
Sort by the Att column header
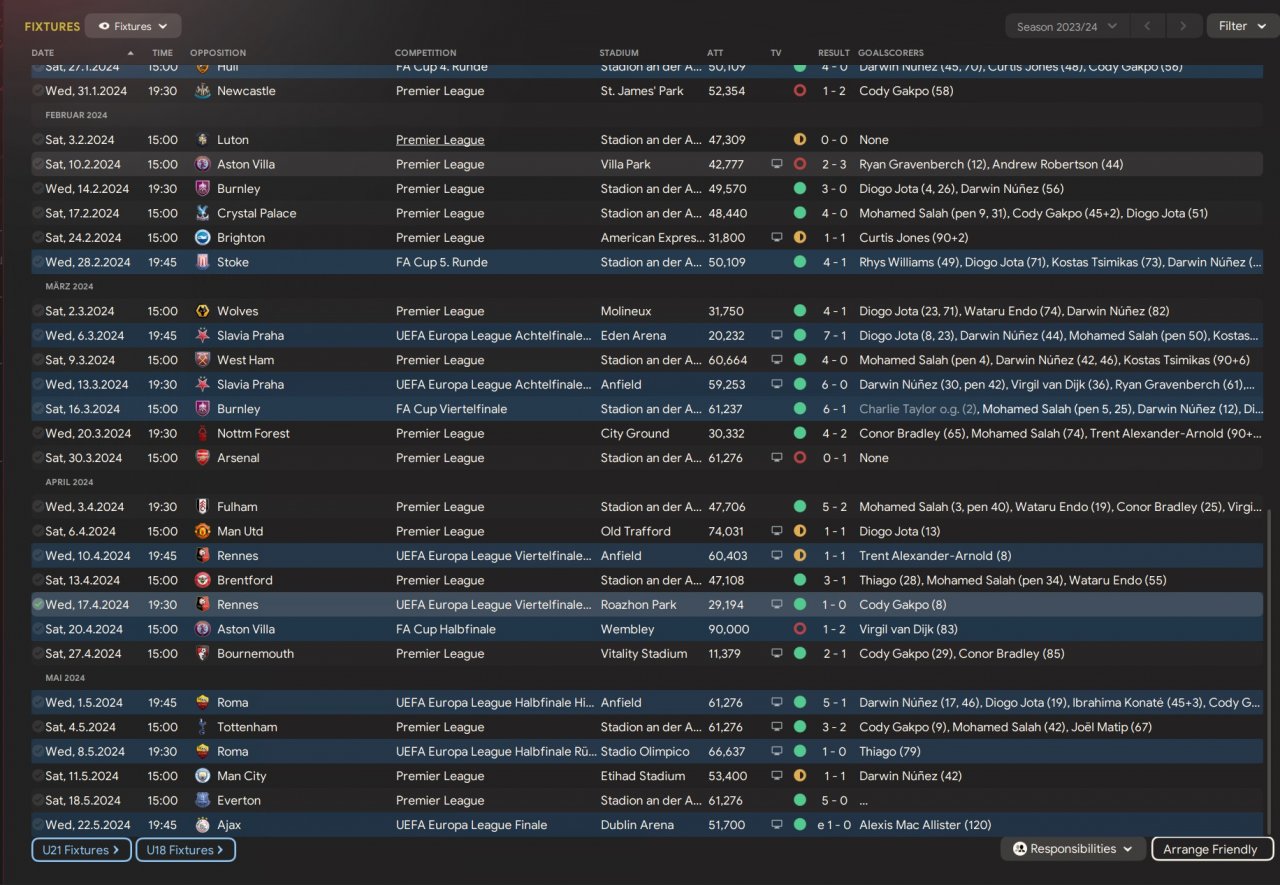(715, 53)
